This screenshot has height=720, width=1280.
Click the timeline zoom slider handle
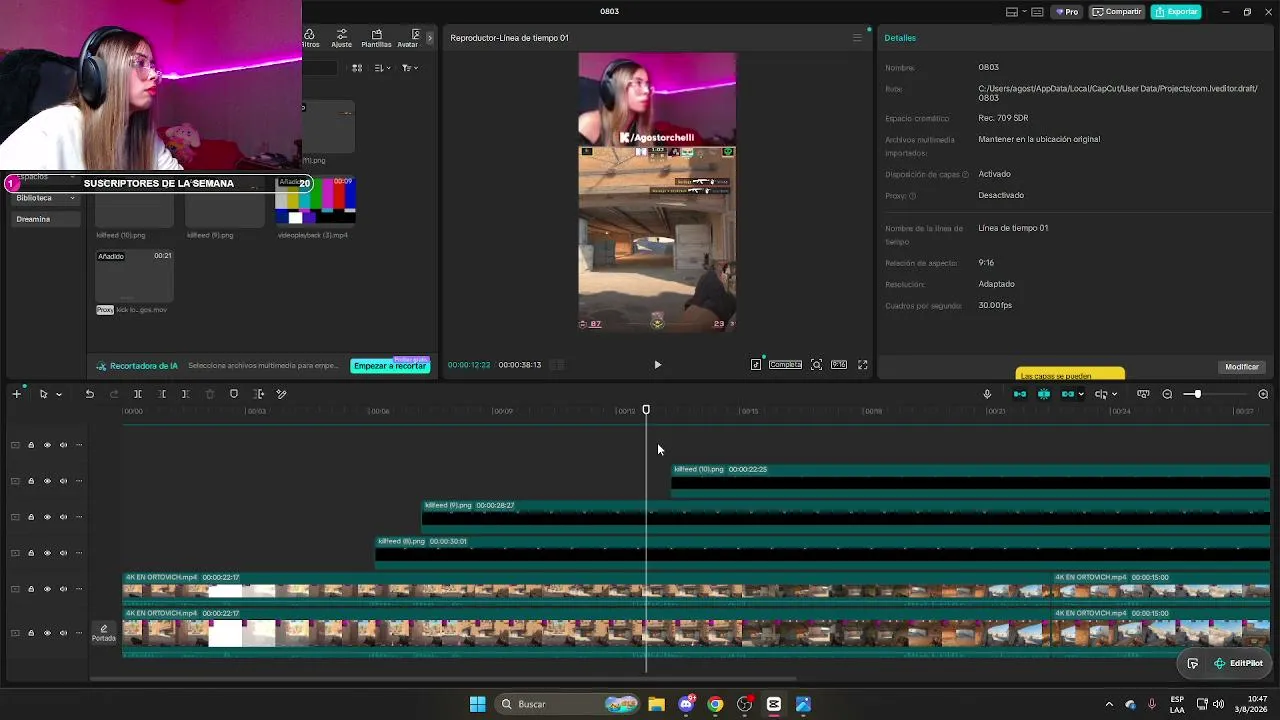[x=1197, y=394]
